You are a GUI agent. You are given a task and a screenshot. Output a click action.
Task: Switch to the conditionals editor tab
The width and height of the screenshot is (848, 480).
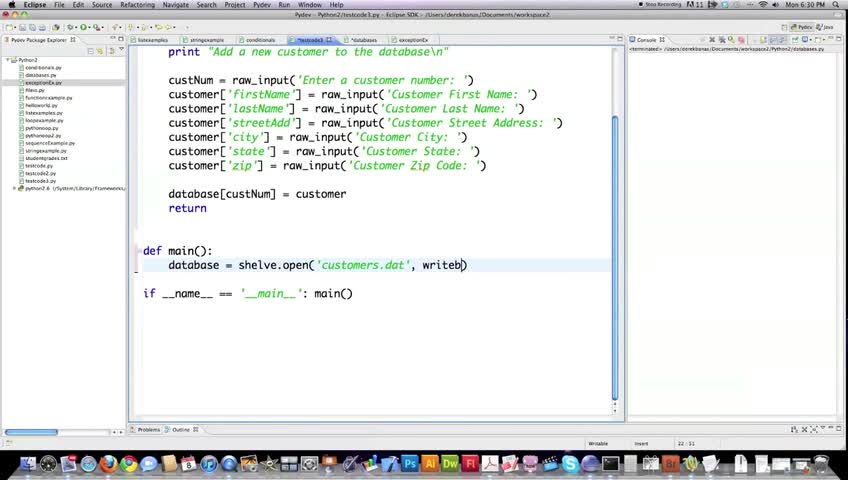click(260, 40)
